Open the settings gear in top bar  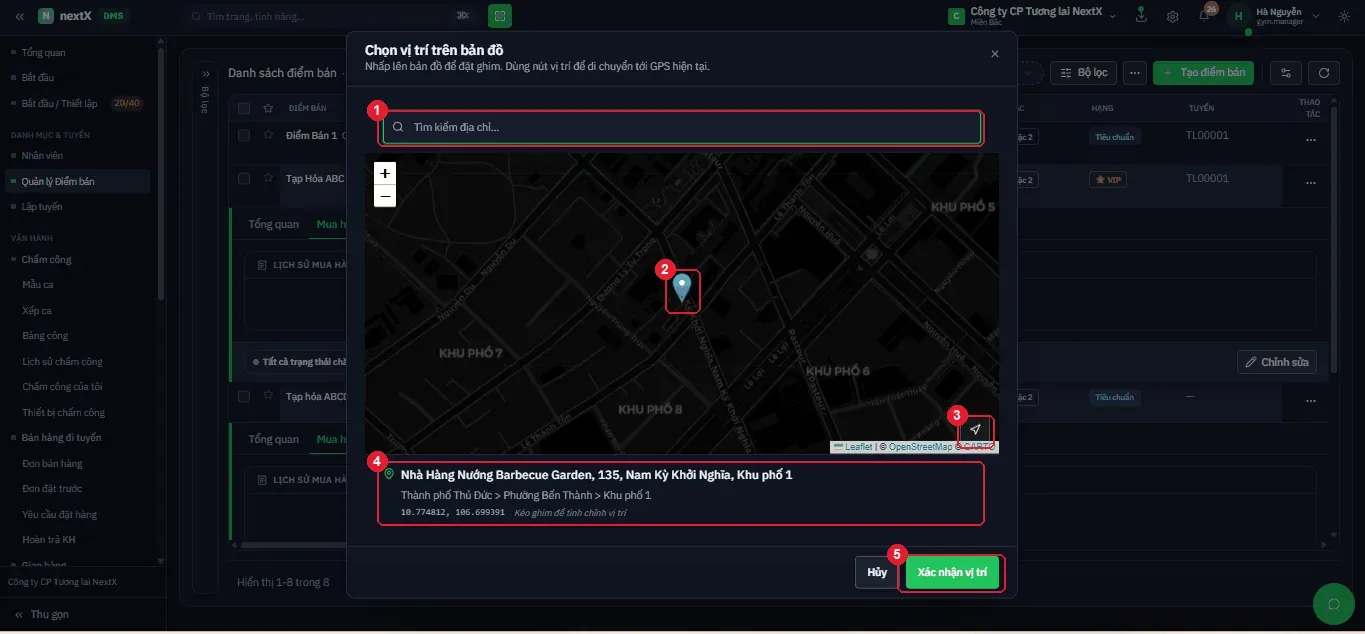[x=1172, y=16]
